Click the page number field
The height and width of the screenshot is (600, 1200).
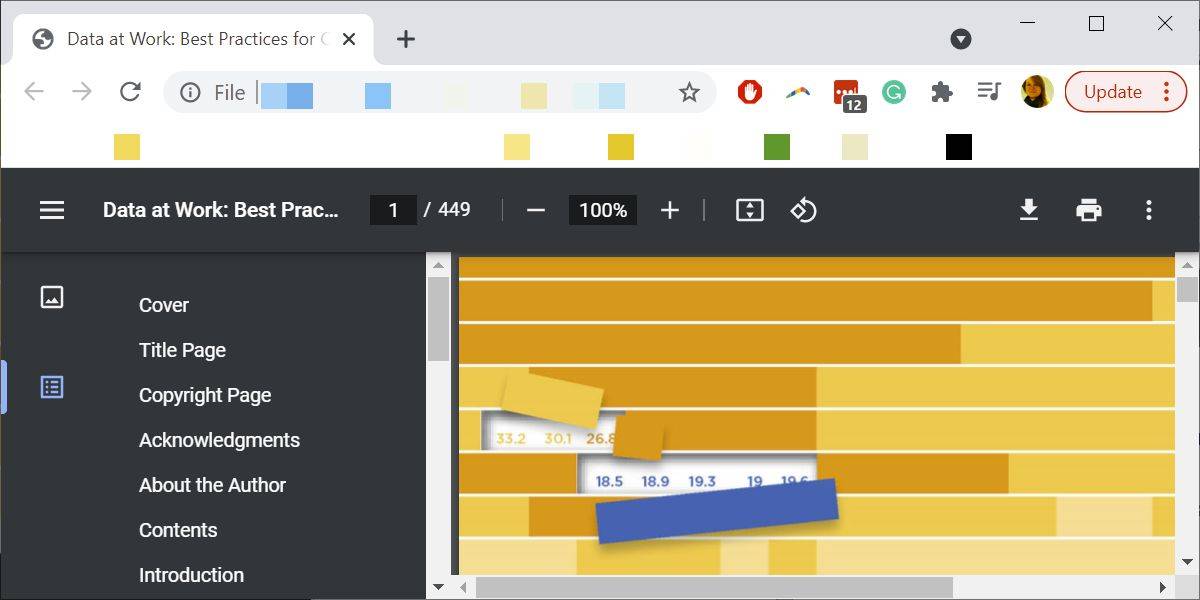[393, 210]
